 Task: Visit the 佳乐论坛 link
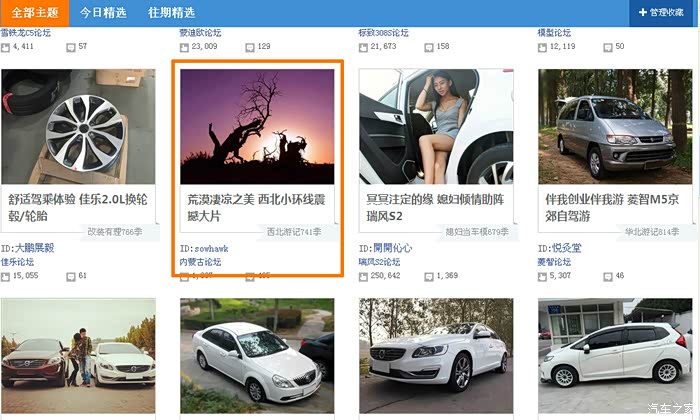[x=17, y=262]
